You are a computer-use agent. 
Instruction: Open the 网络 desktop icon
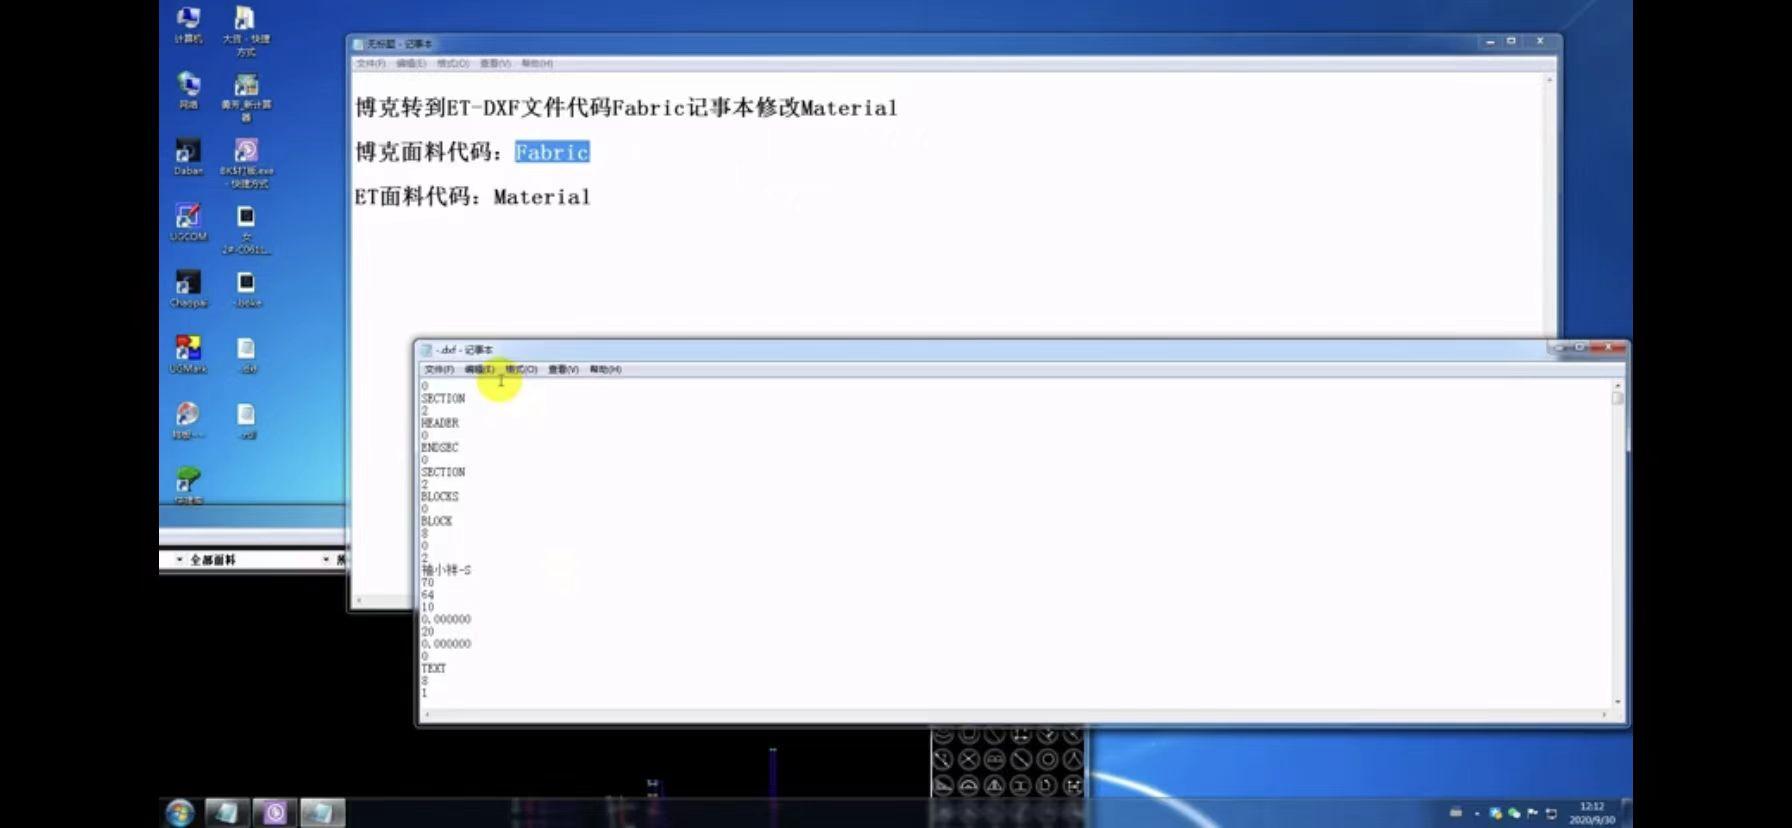pos(187,90)
